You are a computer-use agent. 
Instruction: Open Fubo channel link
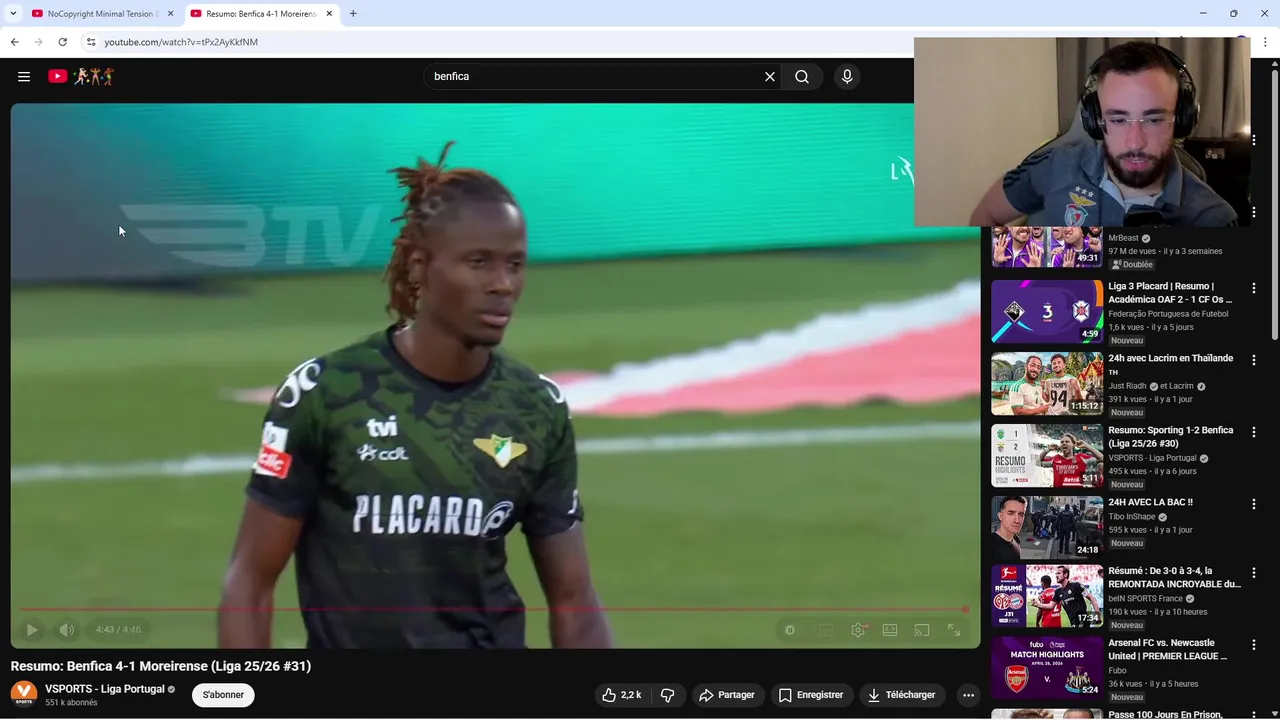pyautogui.click(x=1117, y=671)
